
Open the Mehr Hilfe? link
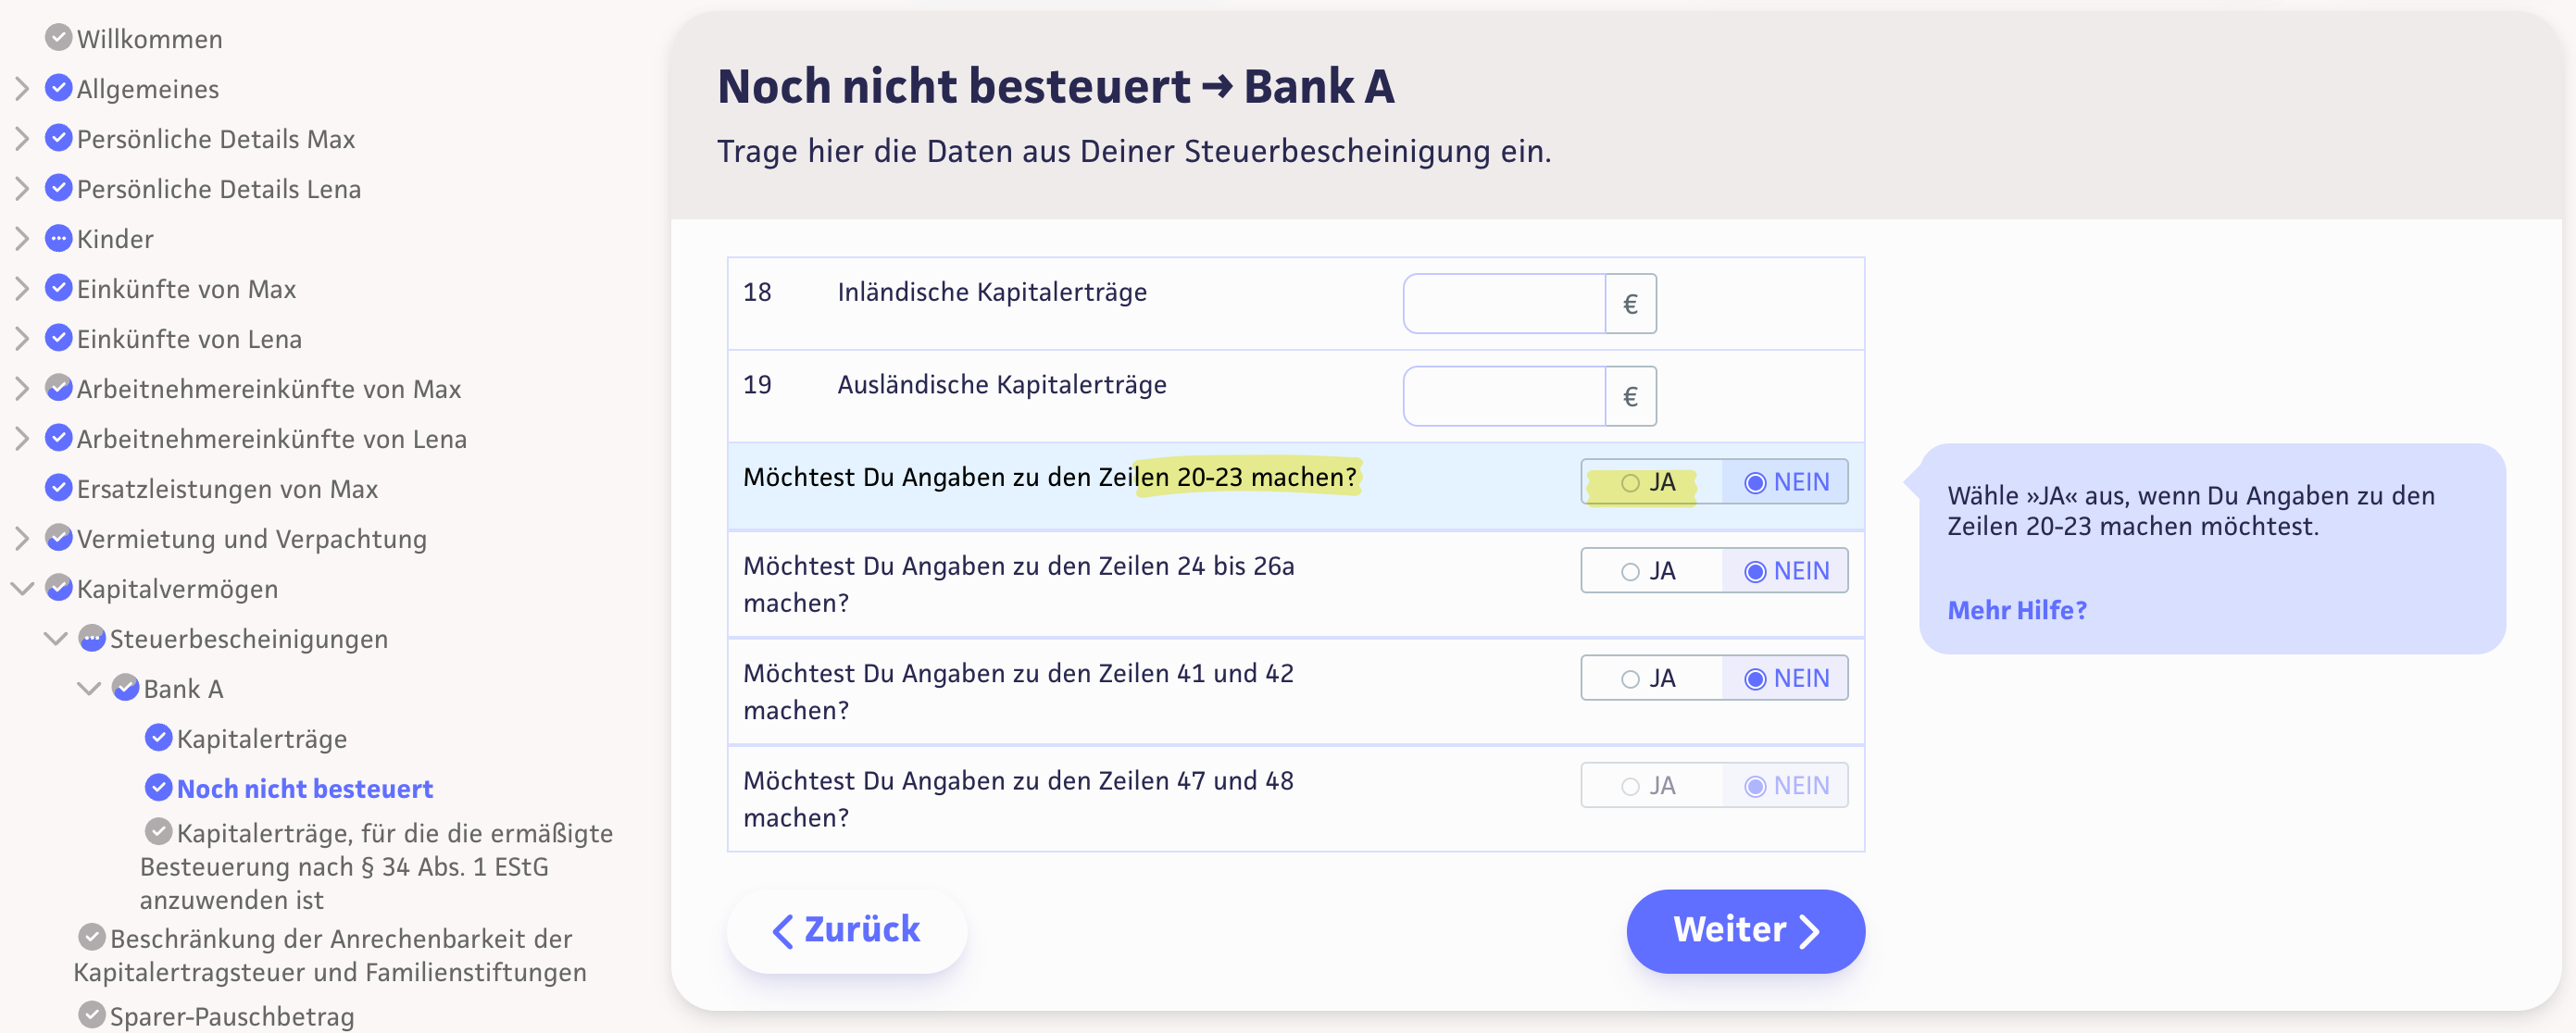pyautogui.click(x=2016, y=610)
